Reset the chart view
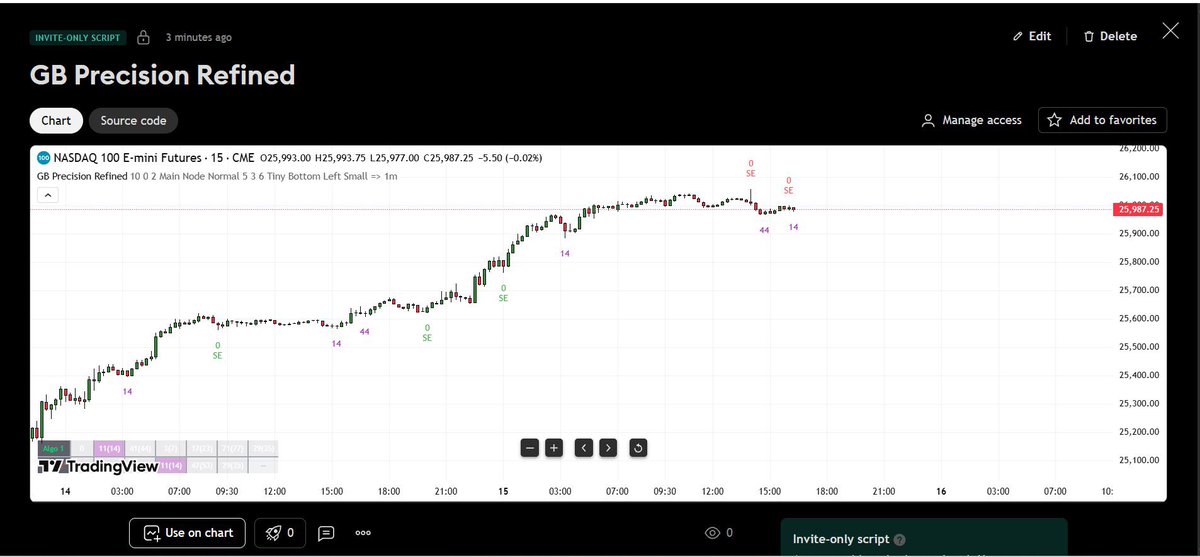 click(639, 447)
